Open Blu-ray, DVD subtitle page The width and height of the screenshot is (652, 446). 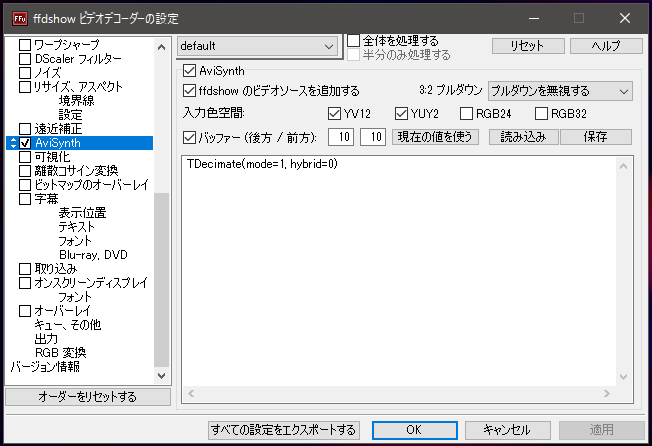pyautogui.click(x=93, y=255)
